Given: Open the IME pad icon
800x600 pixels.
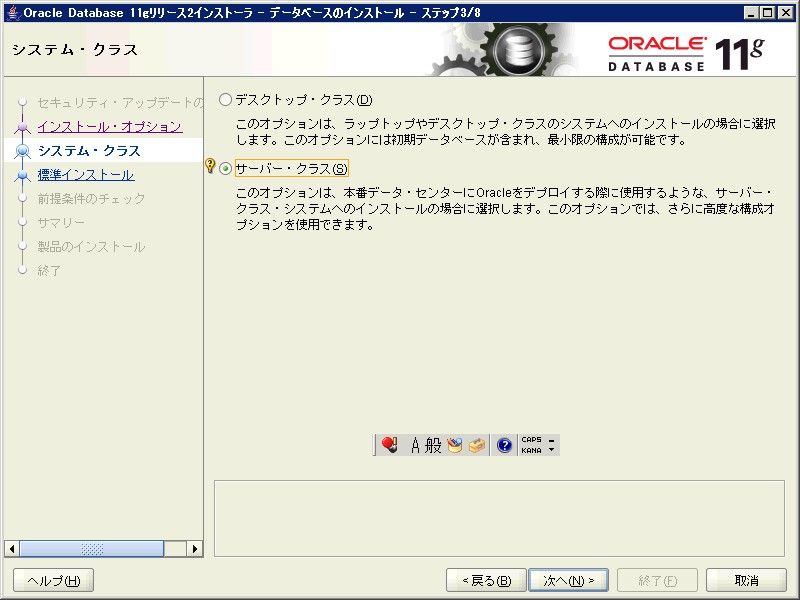Looking at the screenshot, I should 455,446.
